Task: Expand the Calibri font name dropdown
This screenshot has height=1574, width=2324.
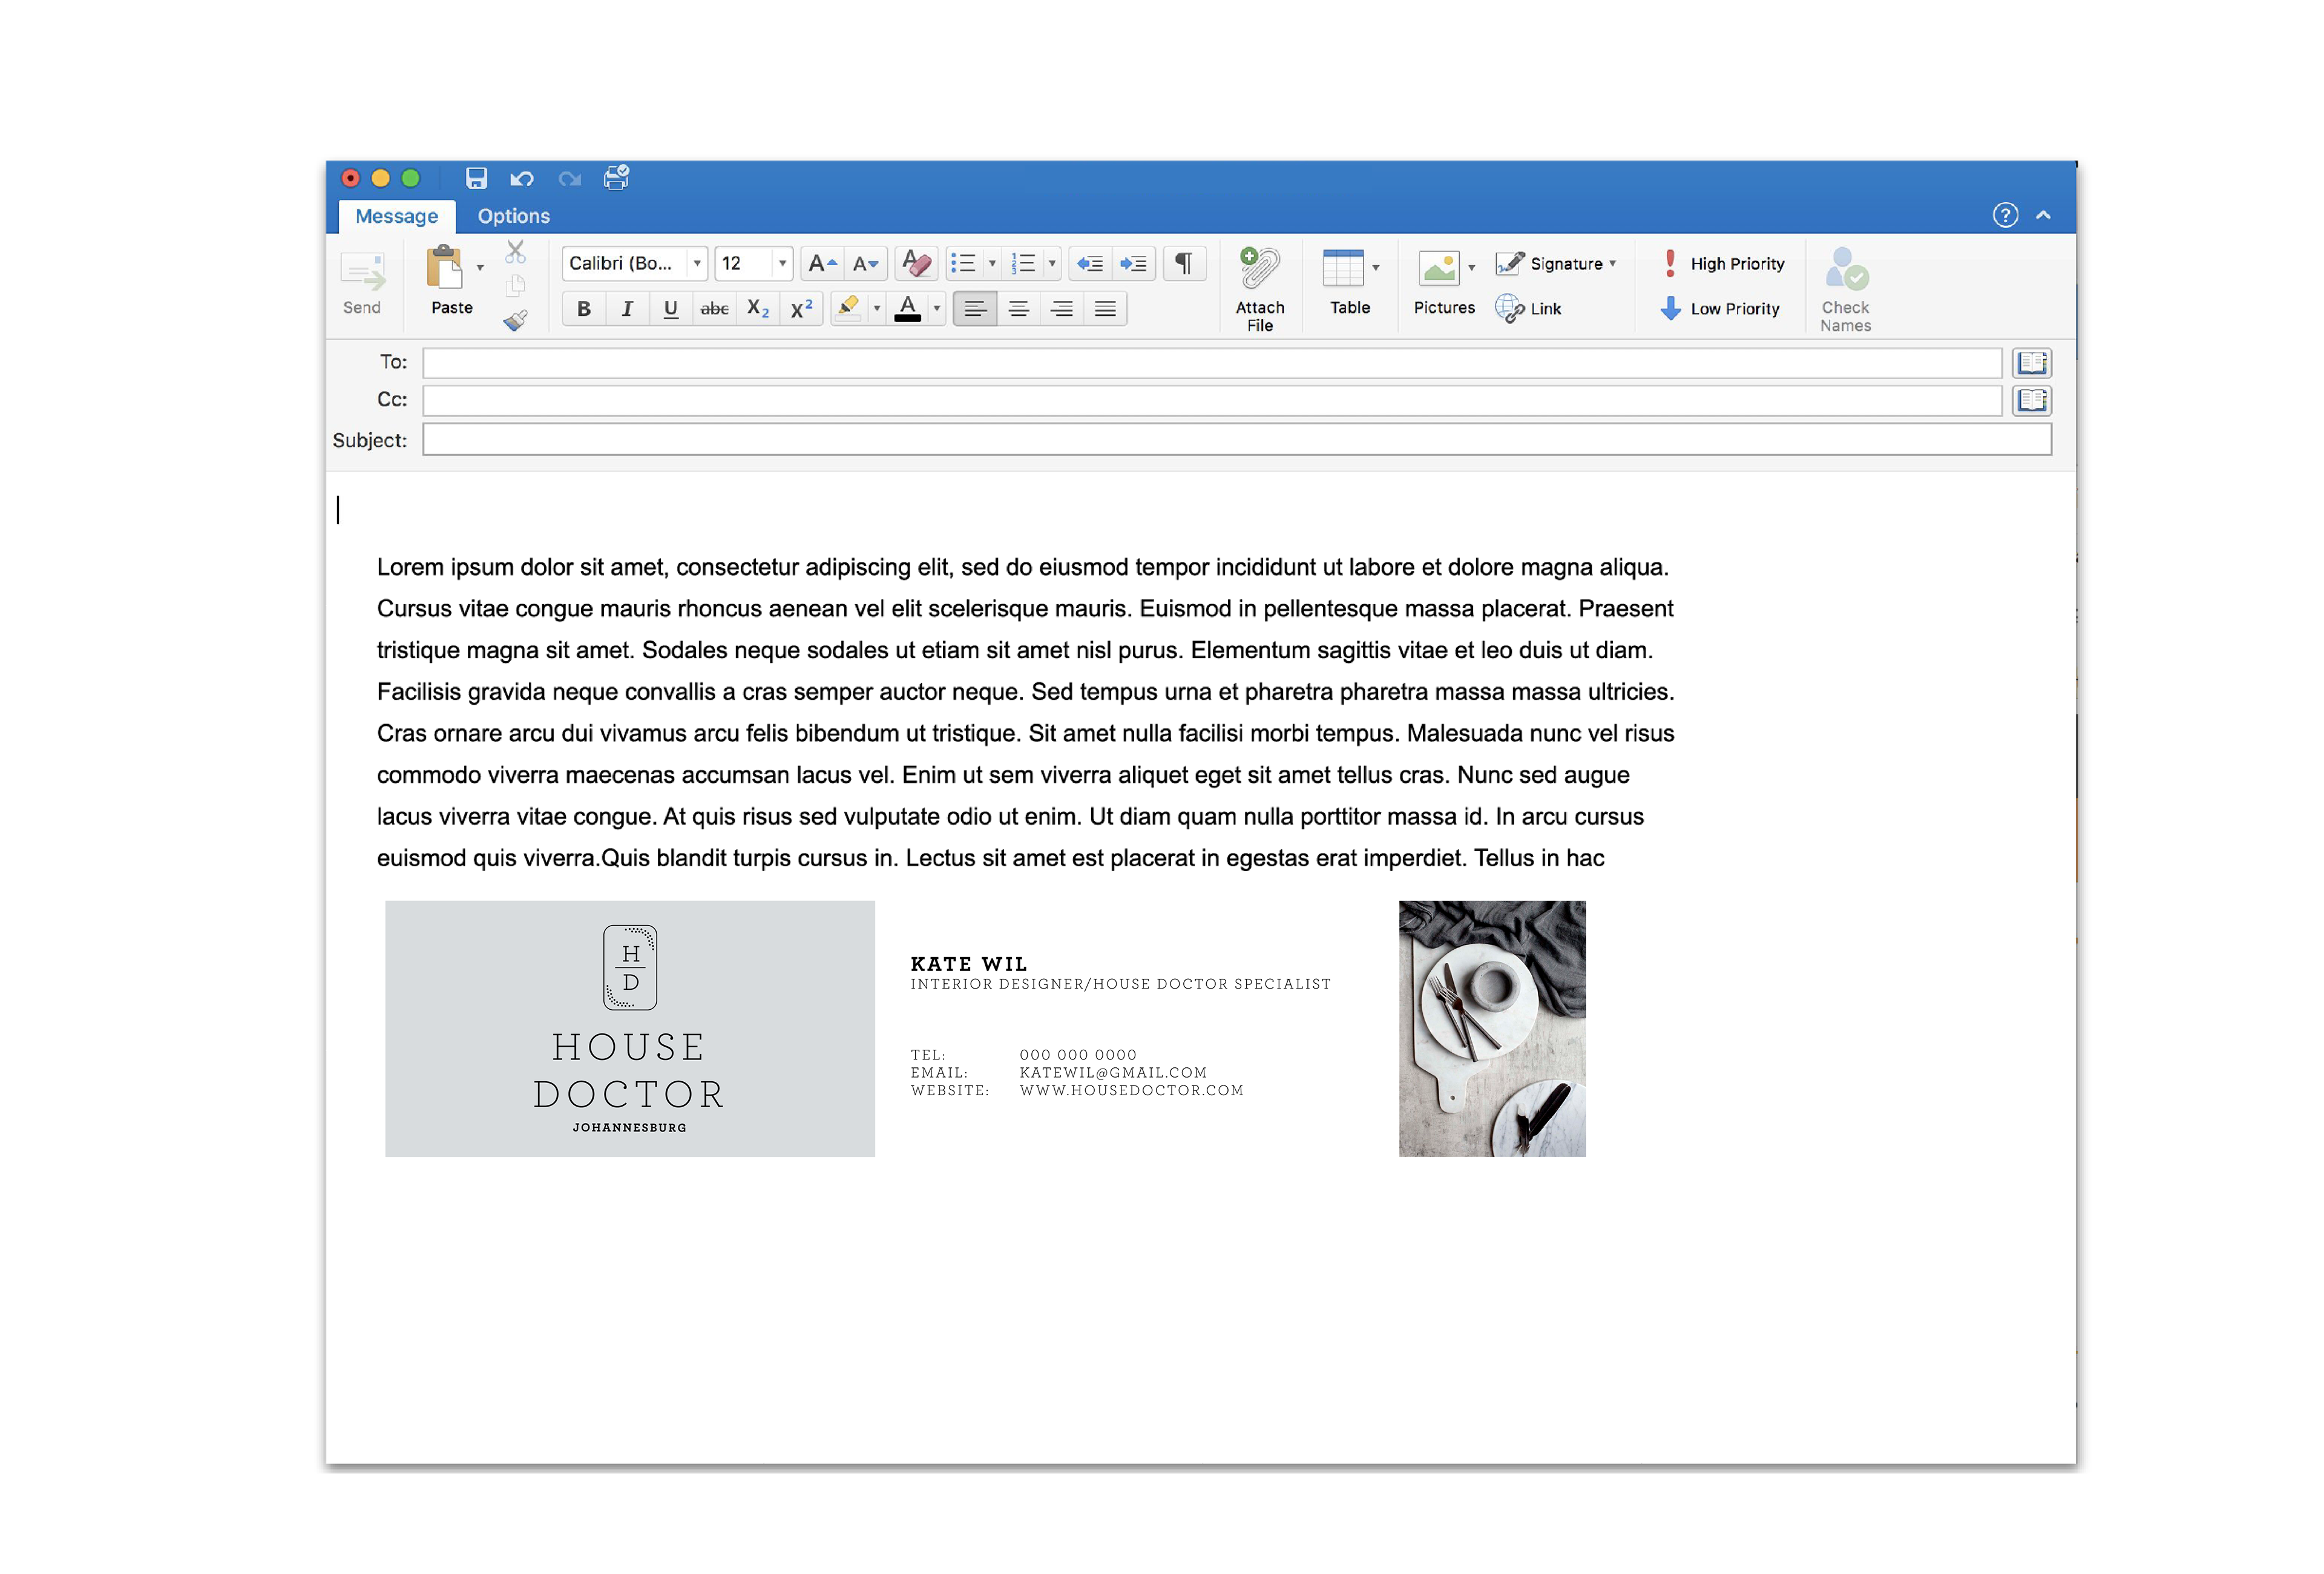Action: (697, 263)
